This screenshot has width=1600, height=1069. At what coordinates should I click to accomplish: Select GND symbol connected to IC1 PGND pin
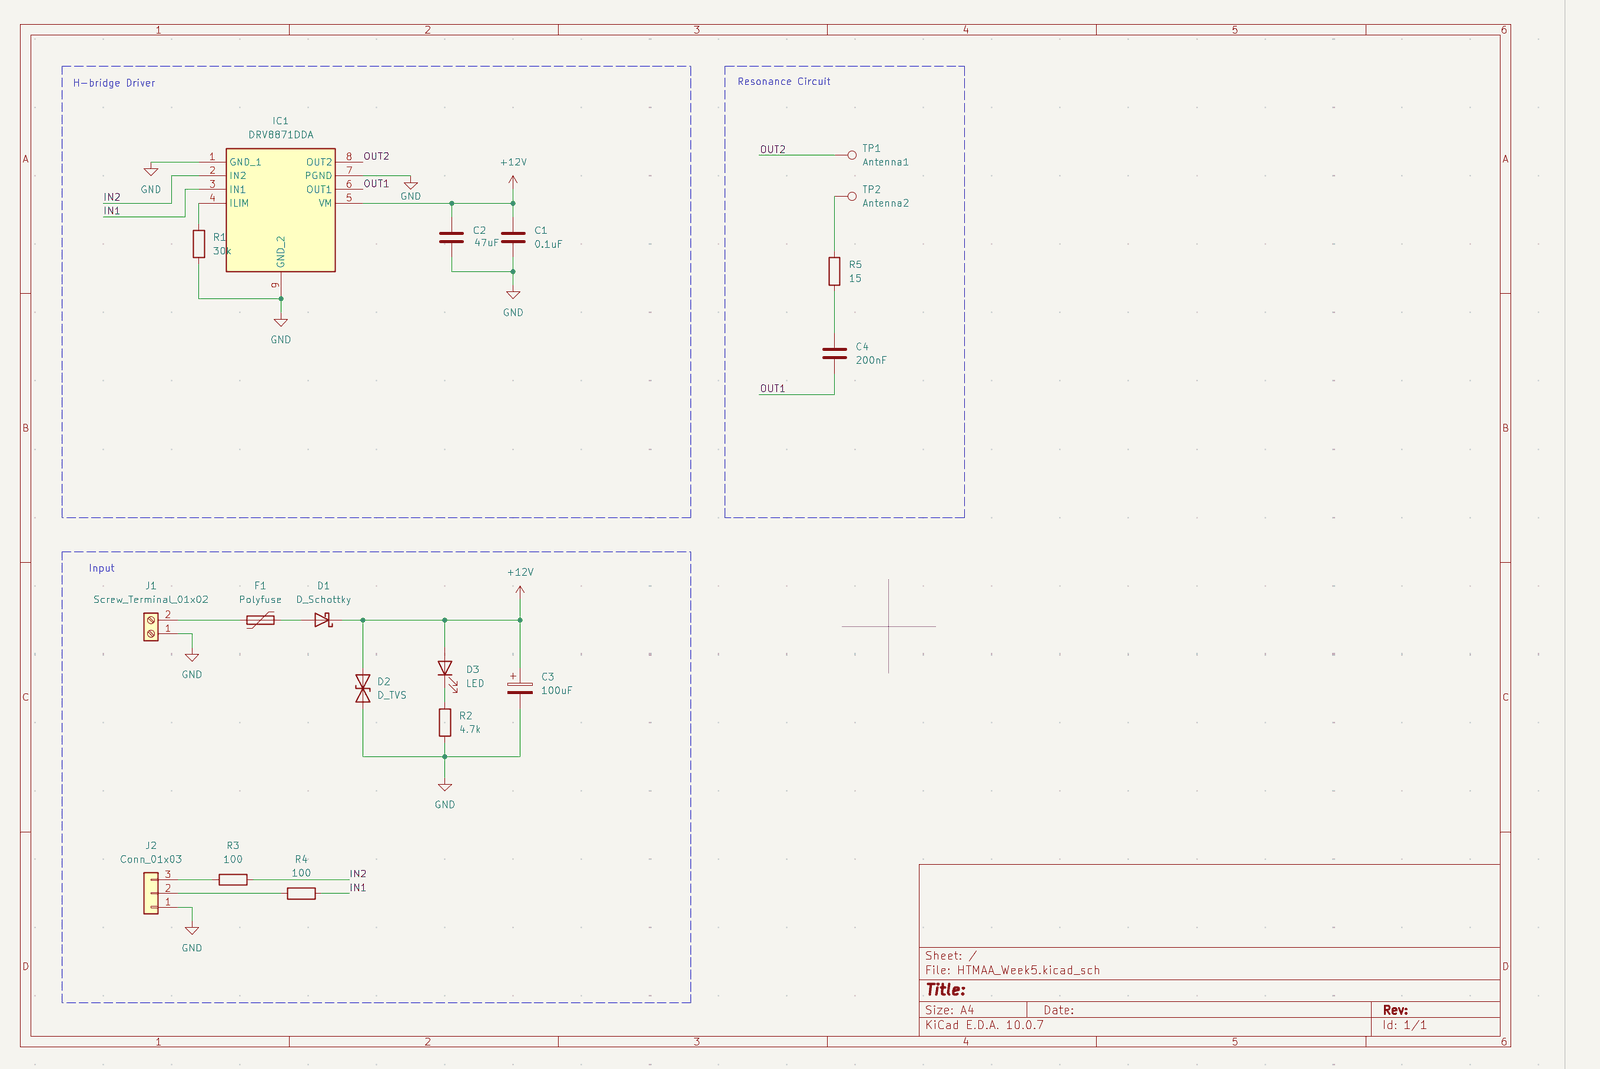point(410,184)
